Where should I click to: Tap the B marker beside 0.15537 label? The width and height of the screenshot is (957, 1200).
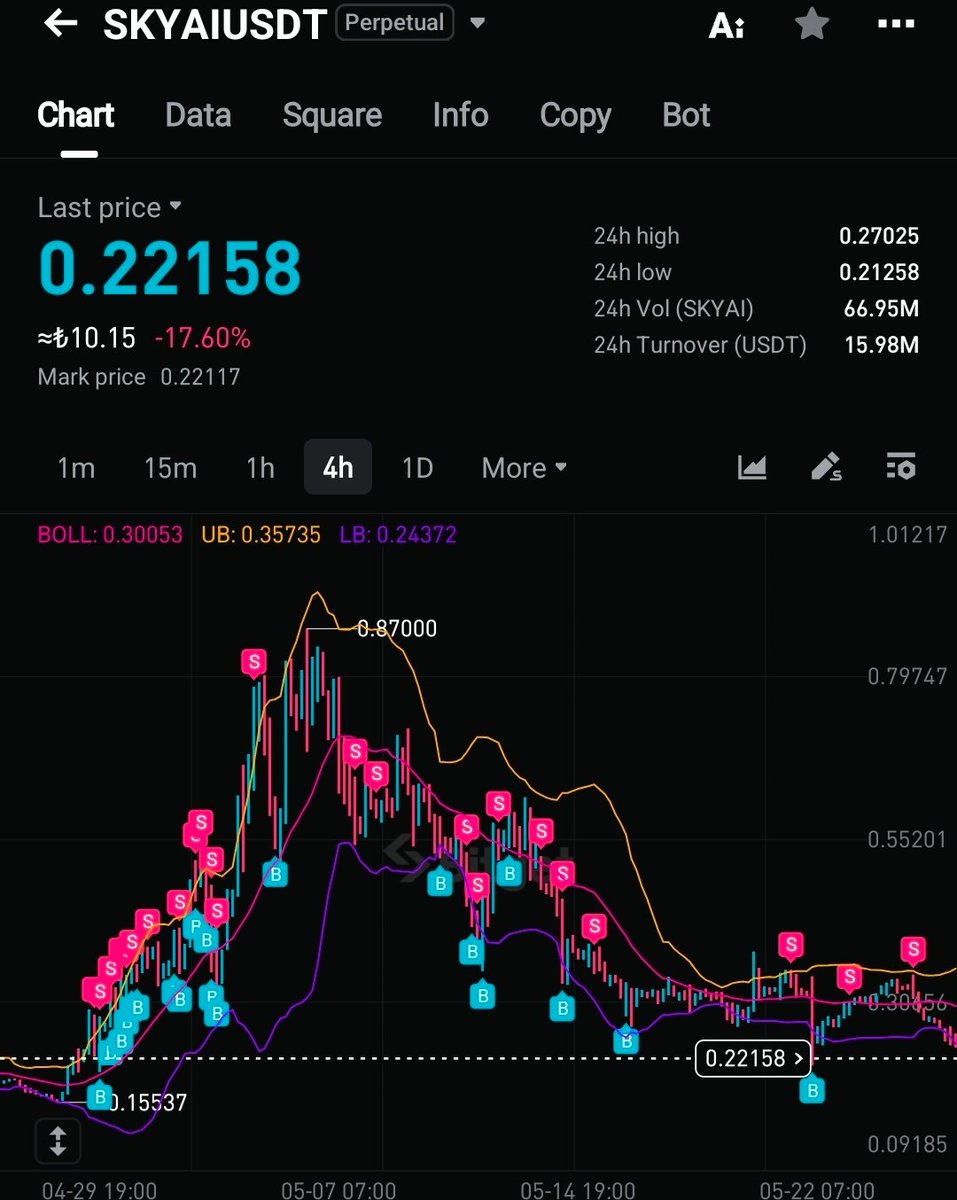point(99,1096)
